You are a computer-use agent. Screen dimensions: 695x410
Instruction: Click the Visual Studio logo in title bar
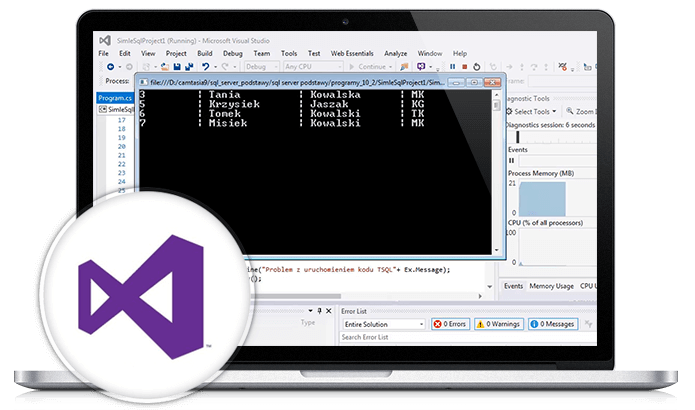pos(104,37)
